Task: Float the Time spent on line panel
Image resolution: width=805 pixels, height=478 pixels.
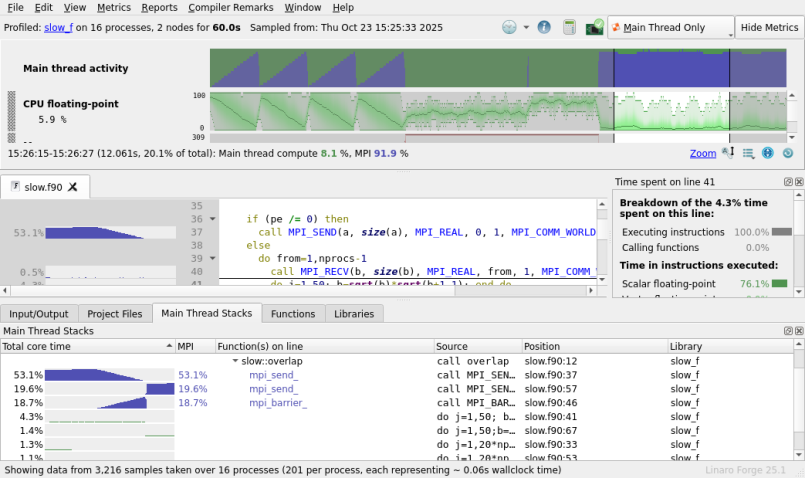Action: pos(787,182)
